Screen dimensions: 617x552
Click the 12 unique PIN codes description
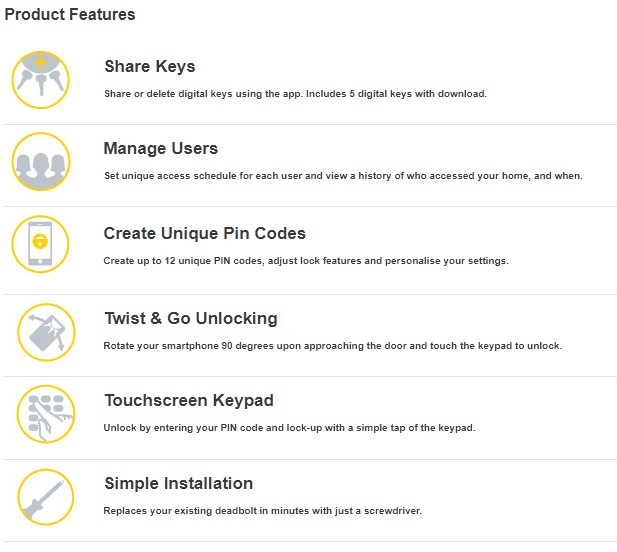pos(306,261)
